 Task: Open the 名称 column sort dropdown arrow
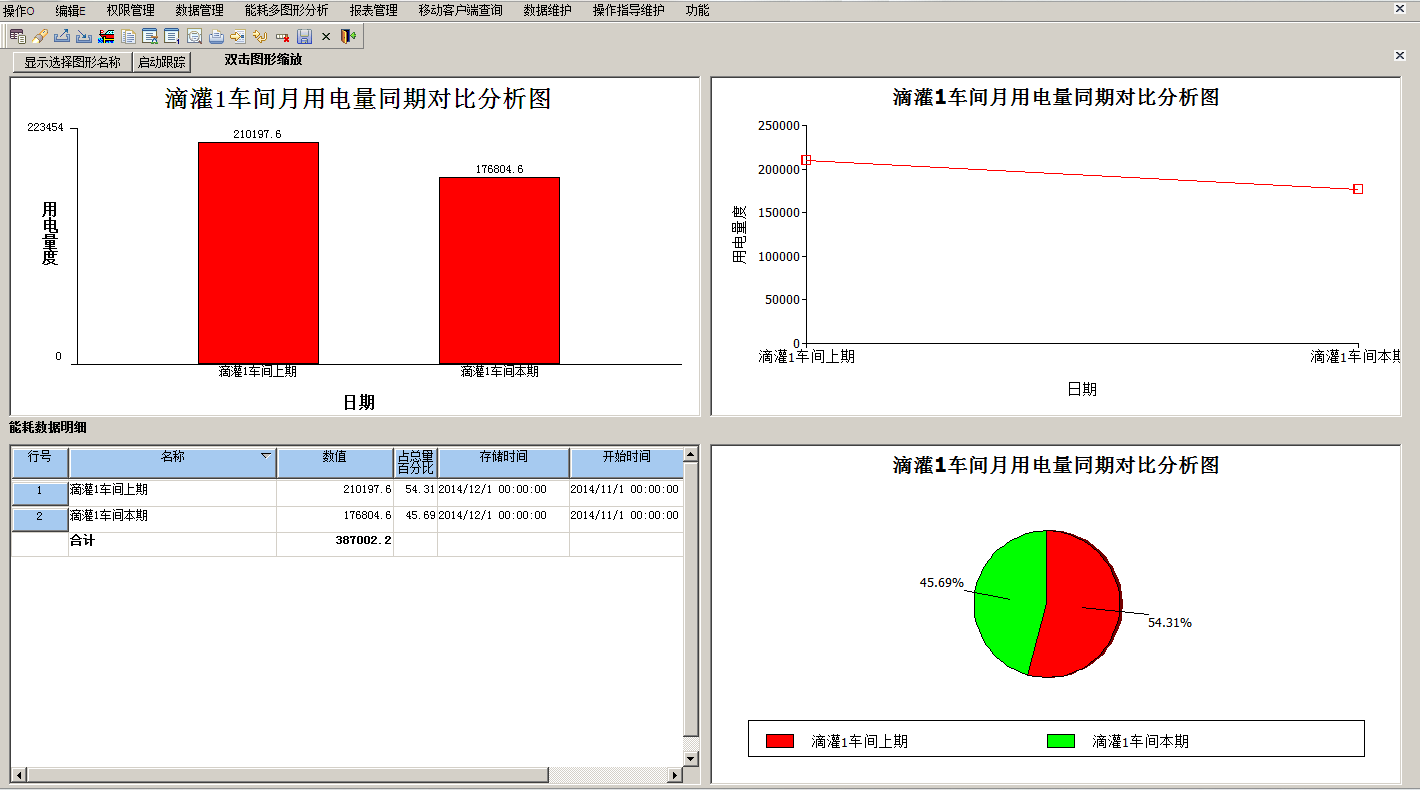click(x=266, y=456)
